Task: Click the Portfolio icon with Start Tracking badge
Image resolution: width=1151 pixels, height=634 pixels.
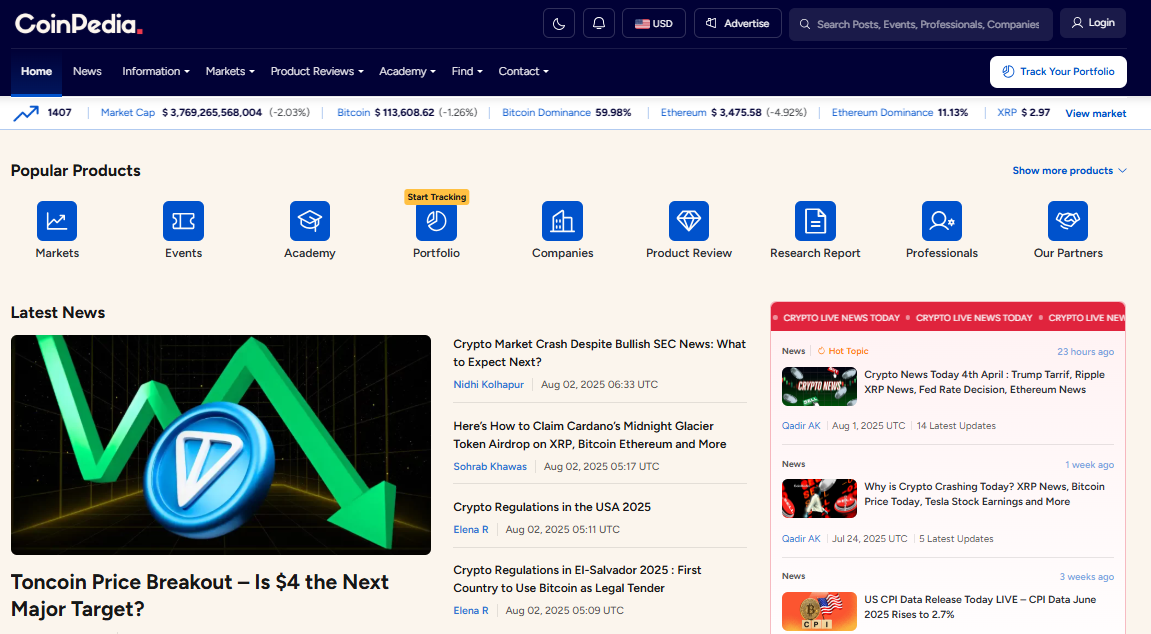Action: 436,221
